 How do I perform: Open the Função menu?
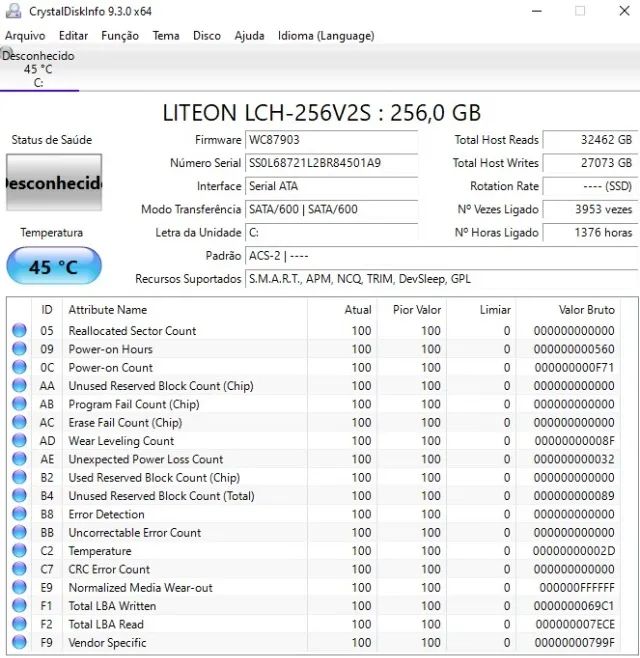point(120,36)
